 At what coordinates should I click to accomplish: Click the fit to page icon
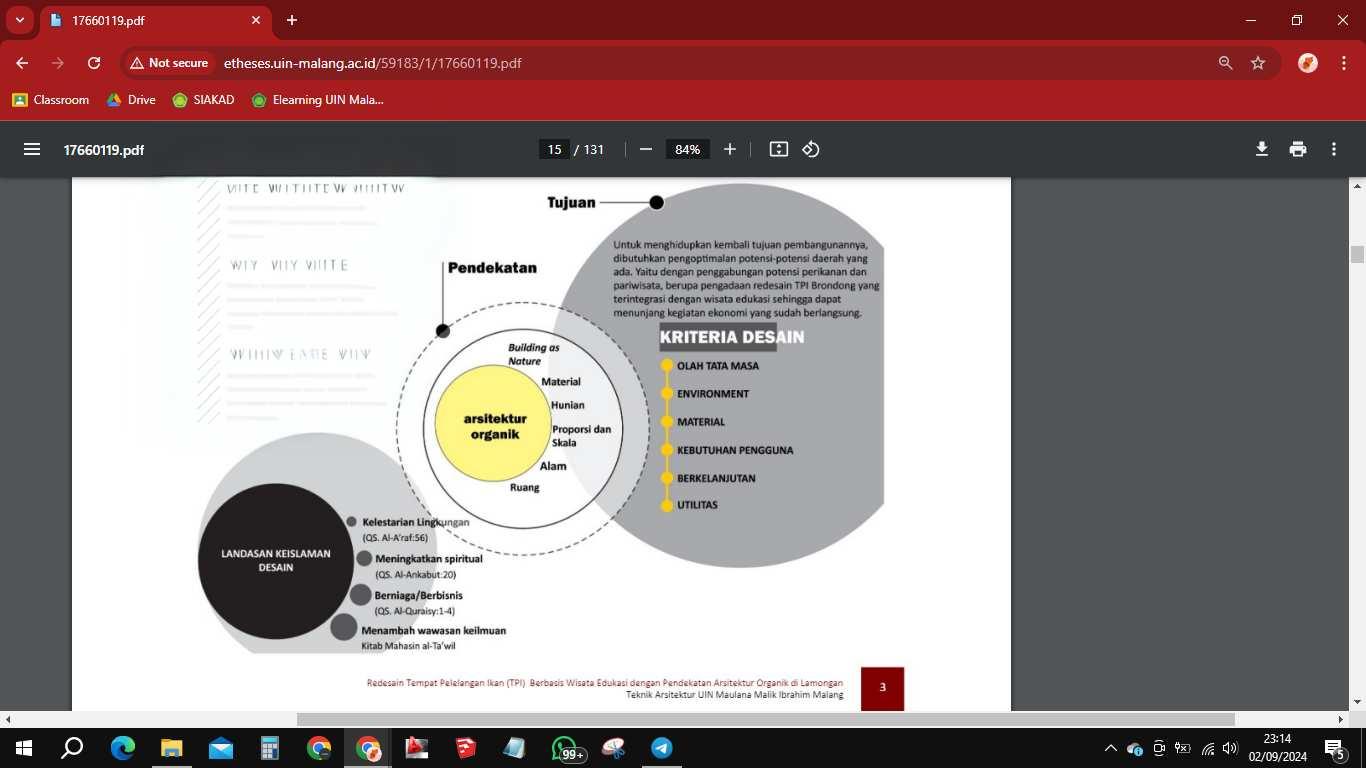tap(779, 149)
